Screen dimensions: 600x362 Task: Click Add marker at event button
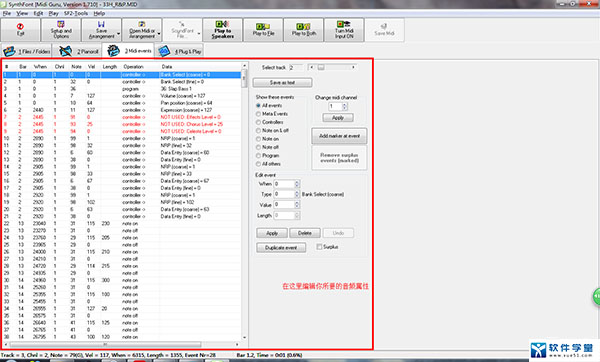pyautogui.click(x=339, y=136)
